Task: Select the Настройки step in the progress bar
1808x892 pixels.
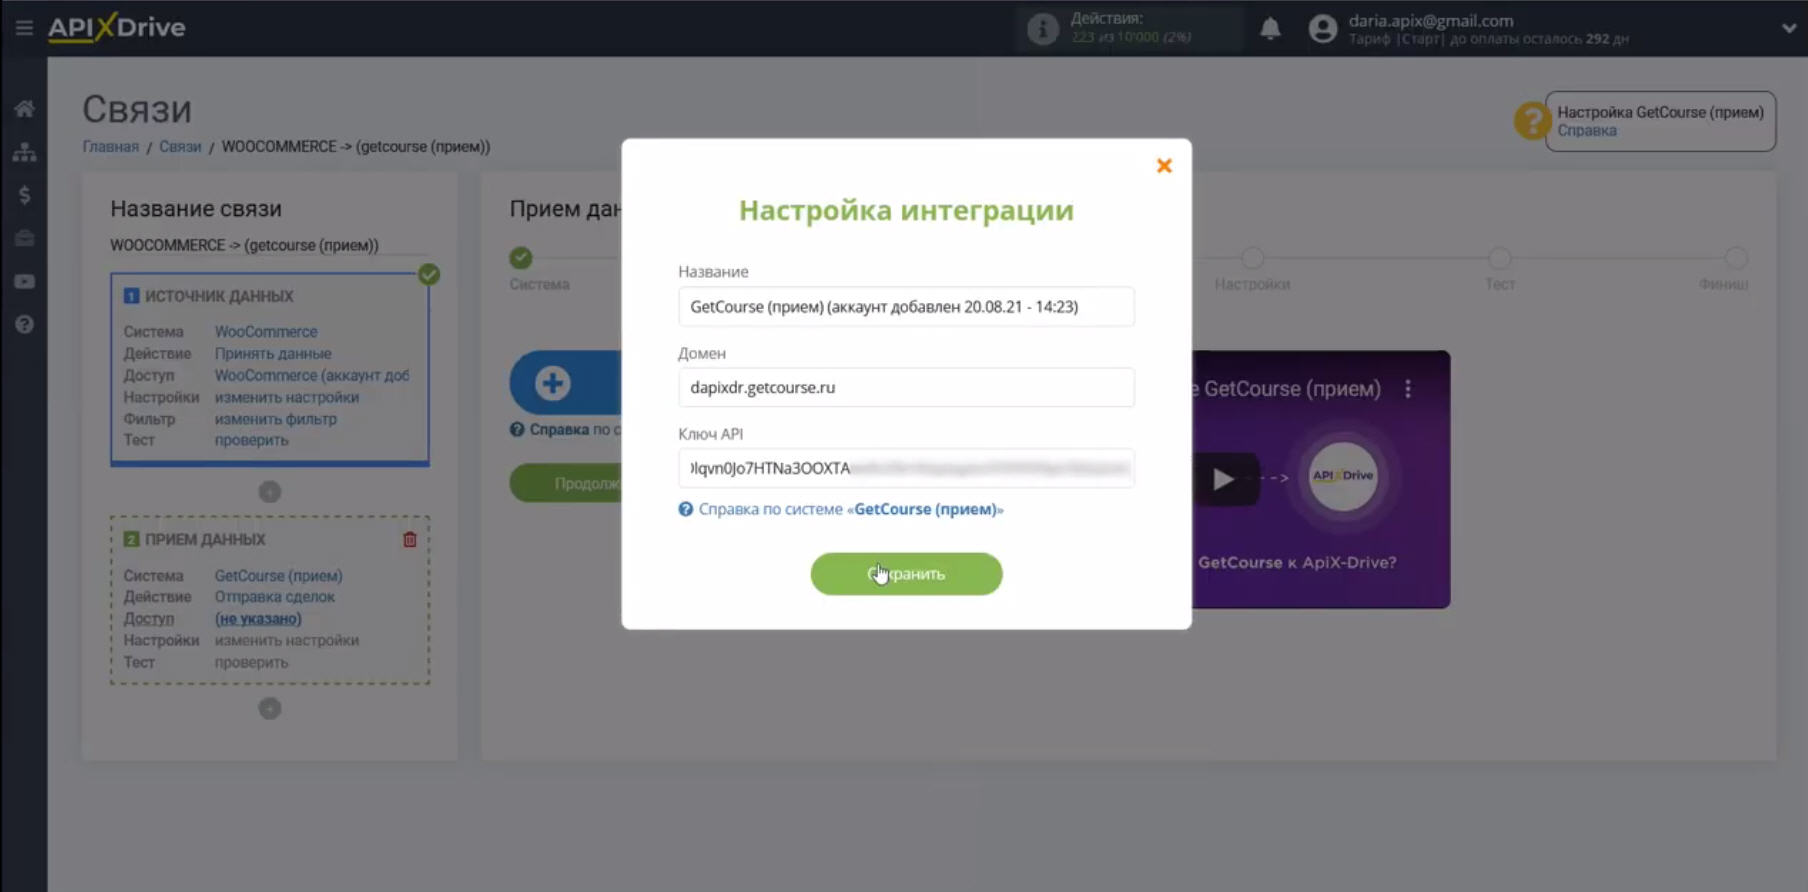Action: [x=1252, y=258]
